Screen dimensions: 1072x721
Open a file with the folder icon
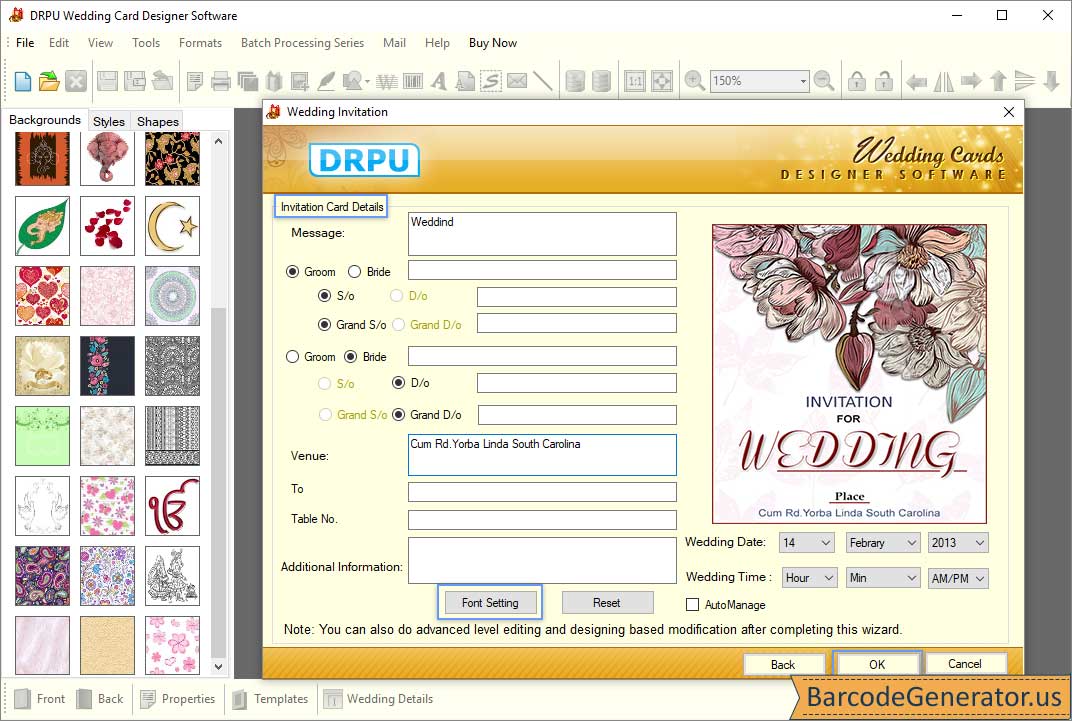(x=49, y=81)
